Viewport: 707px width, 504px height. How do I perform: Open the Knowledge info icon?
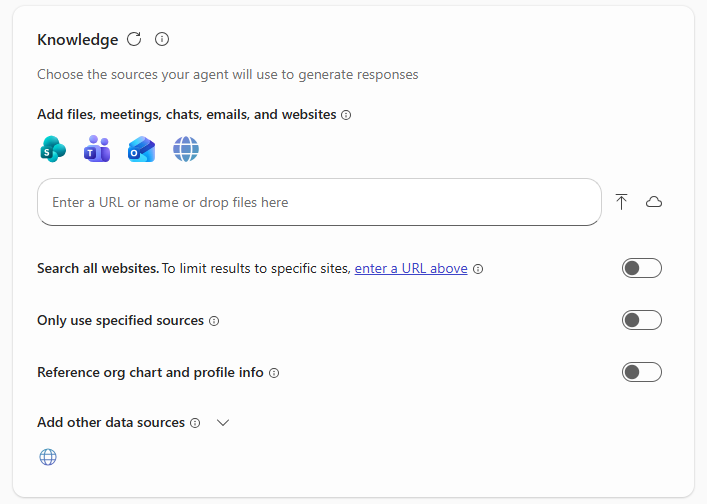(162, 40)
